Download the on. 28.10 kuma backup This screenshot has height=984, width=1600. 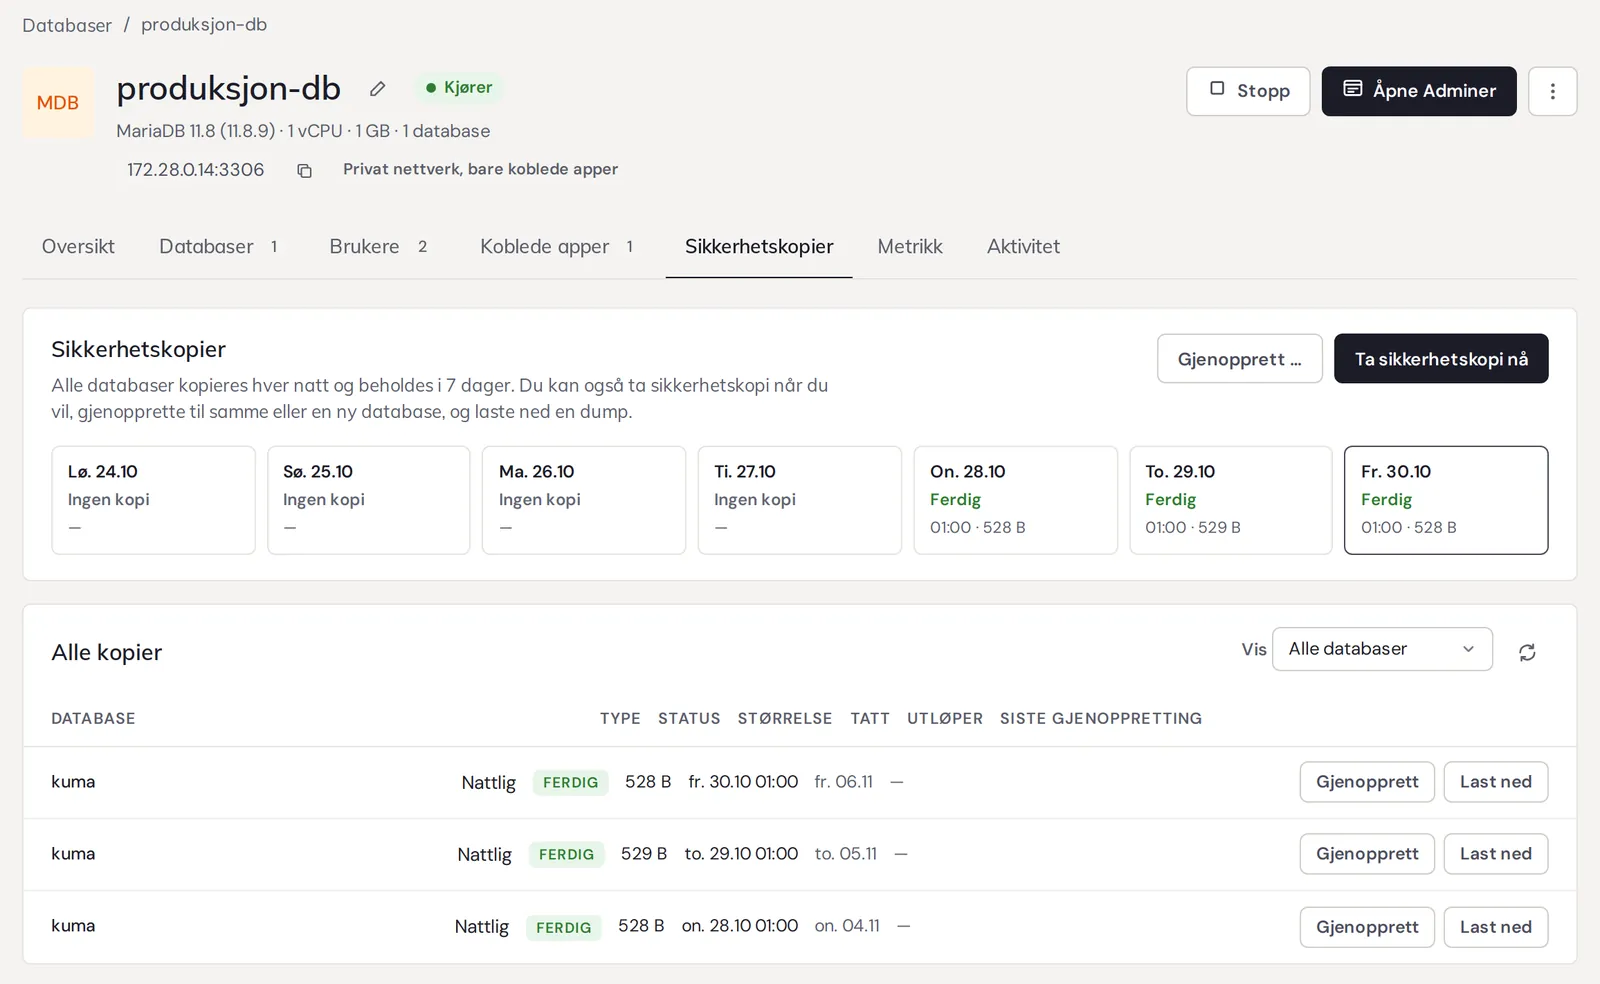click(1495, 927)
